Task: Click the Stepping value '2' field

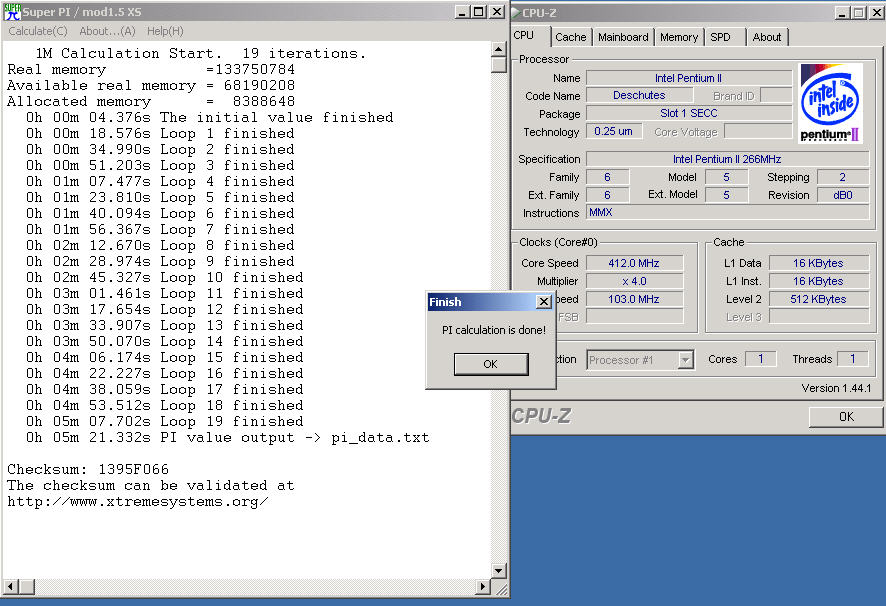Action: (843, 177)
